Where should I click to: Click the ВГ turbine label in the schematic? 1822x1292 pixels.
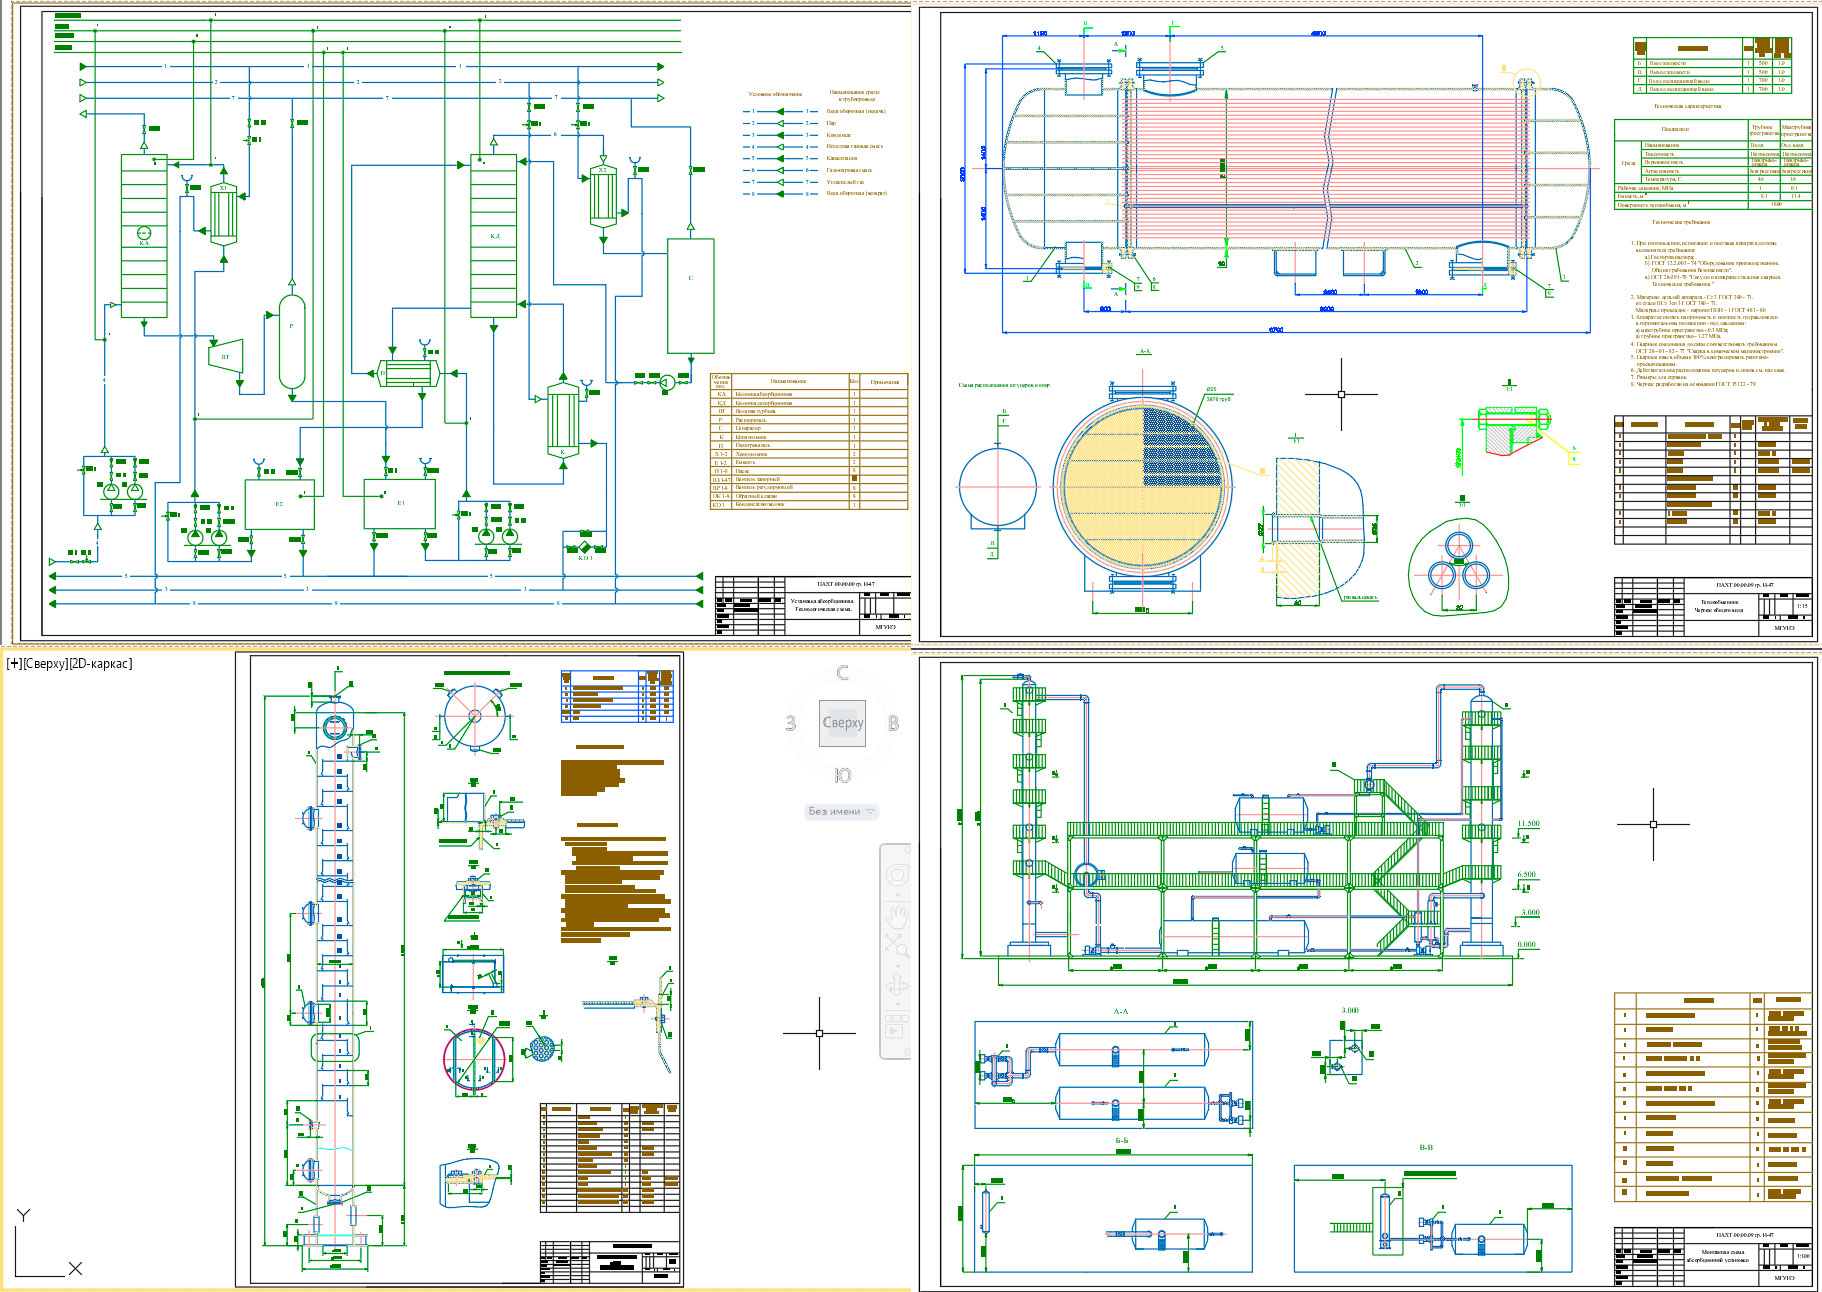click(x=225, y=357)
